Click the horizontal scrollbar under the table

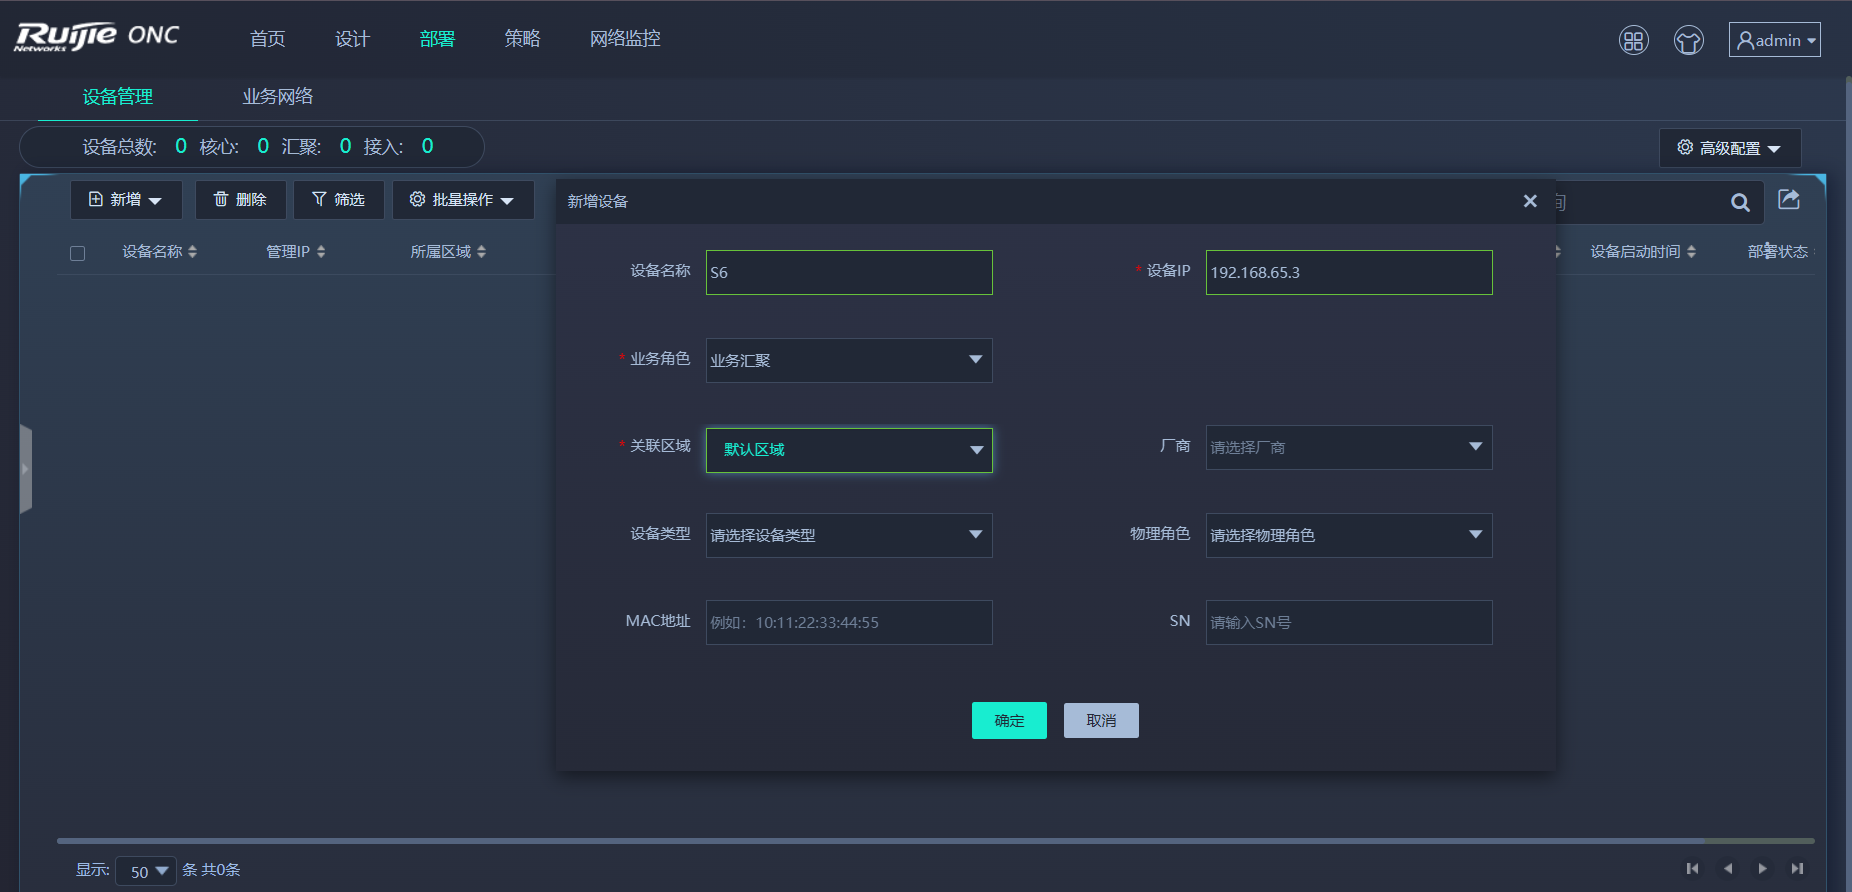pyautogui.click(x=935, y=841)
